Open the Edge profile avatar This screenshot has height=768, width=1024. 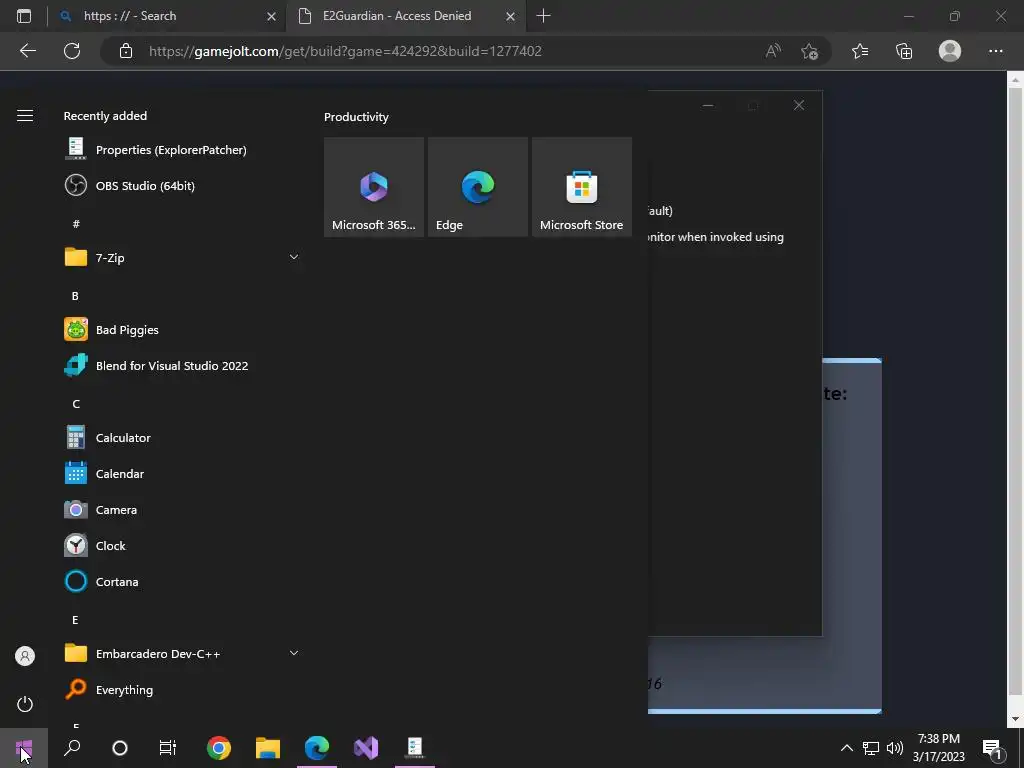point(950,51)
